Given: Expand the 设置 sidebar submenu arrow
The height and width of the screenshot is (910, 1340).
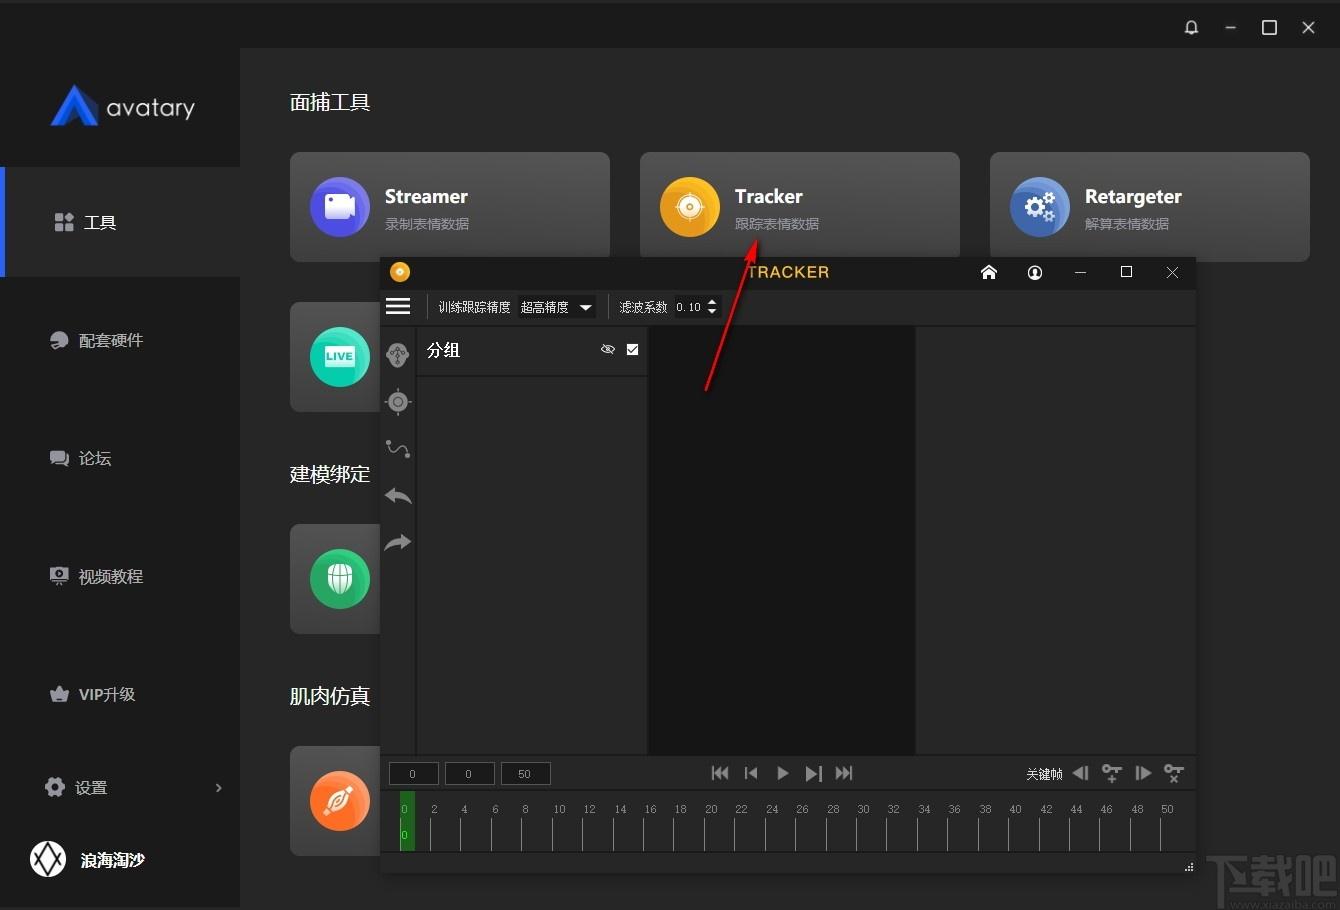Looking at the screenshot, I should click(x=218, y=788).
